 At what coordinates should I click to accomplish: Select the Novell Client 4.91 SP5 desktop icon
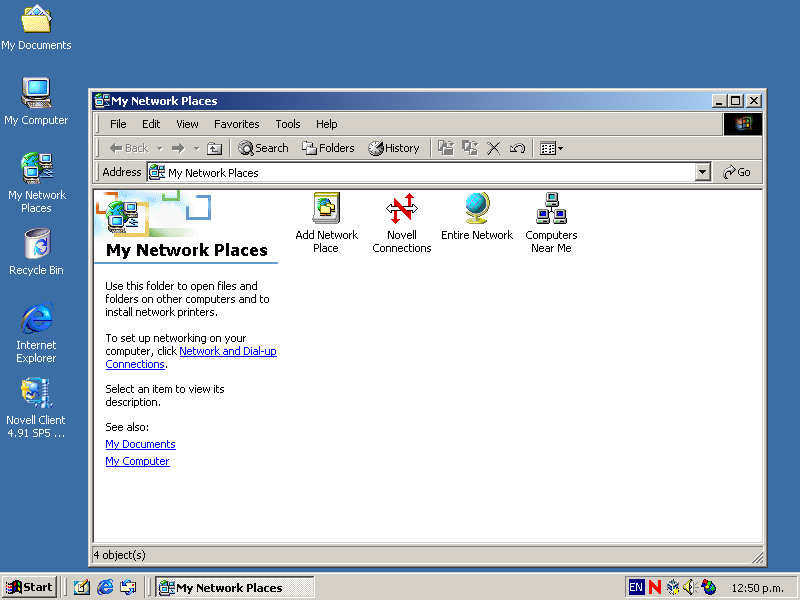[36, 408]
